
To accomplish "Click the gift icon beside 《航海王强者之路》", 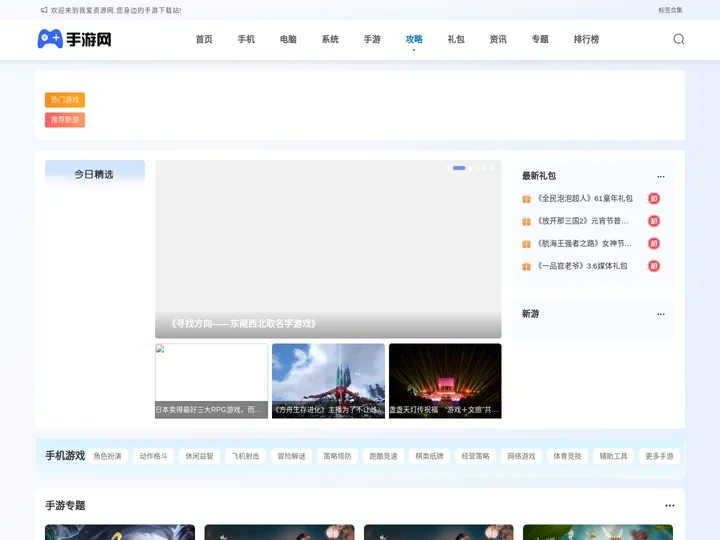I will (526, 244).
